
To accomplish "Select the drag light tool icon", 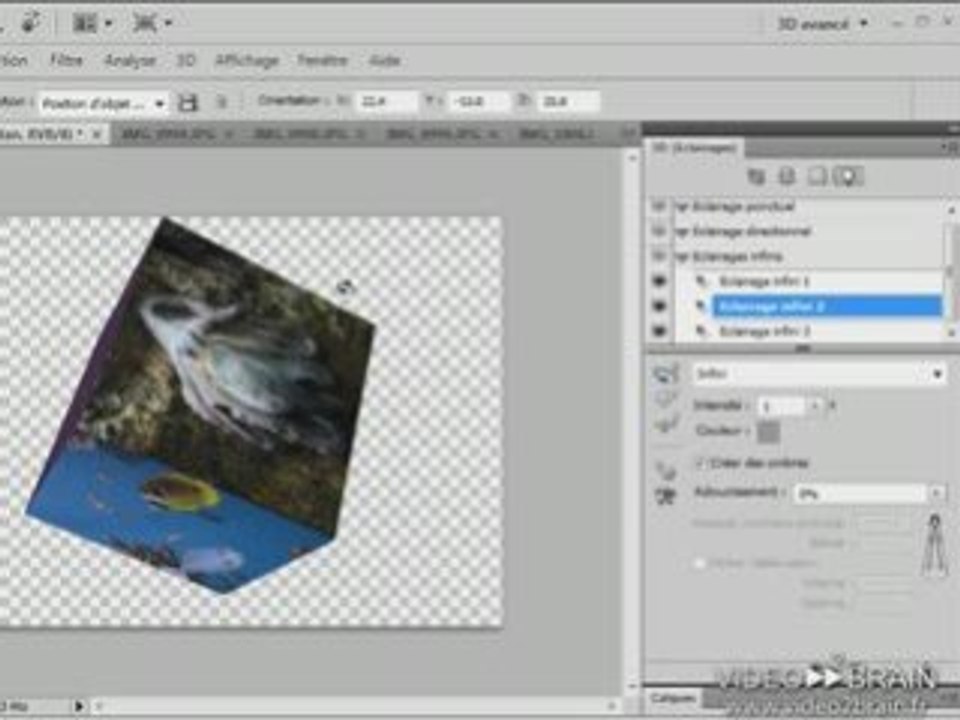I will coord(666,399).
